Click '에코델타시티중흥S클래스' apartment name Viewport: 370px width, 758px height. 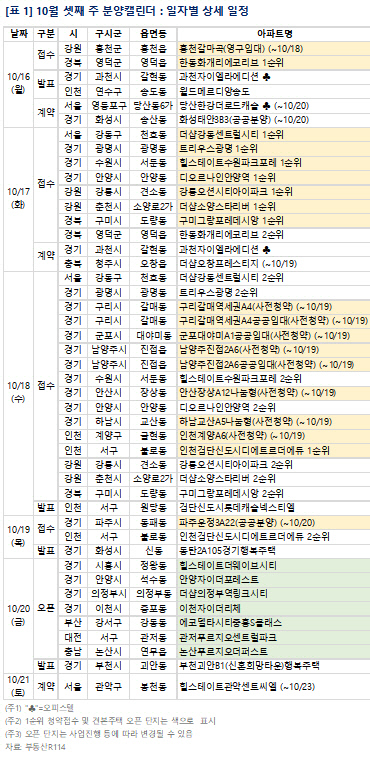click(230, 623)
